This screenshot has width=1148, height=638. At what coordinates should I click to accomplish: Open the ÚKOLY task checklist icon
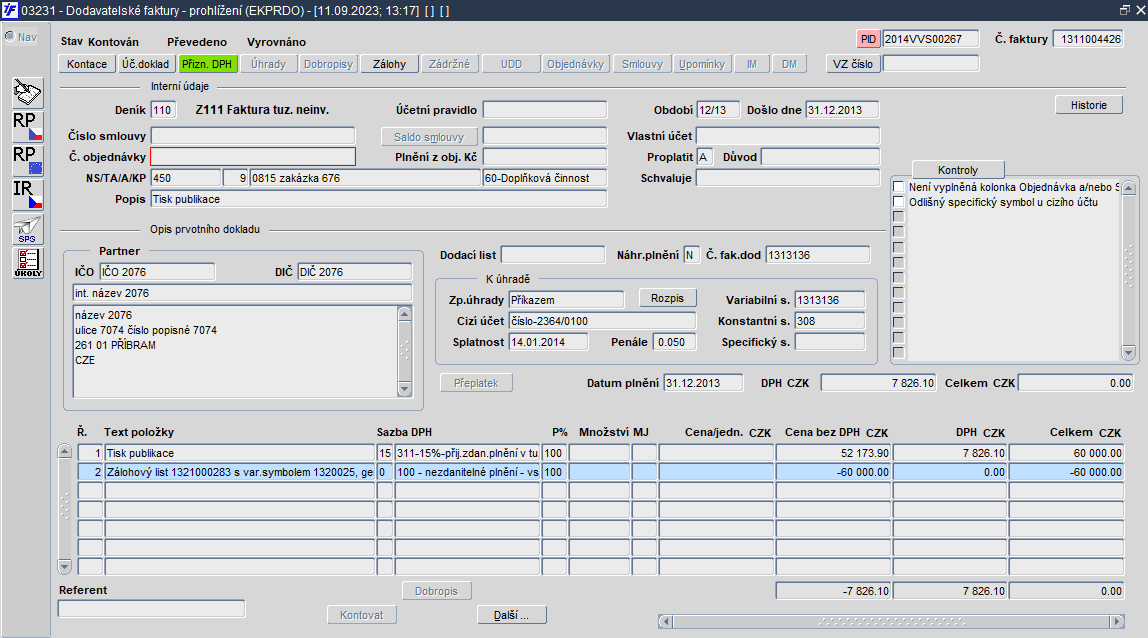(28, 263)
